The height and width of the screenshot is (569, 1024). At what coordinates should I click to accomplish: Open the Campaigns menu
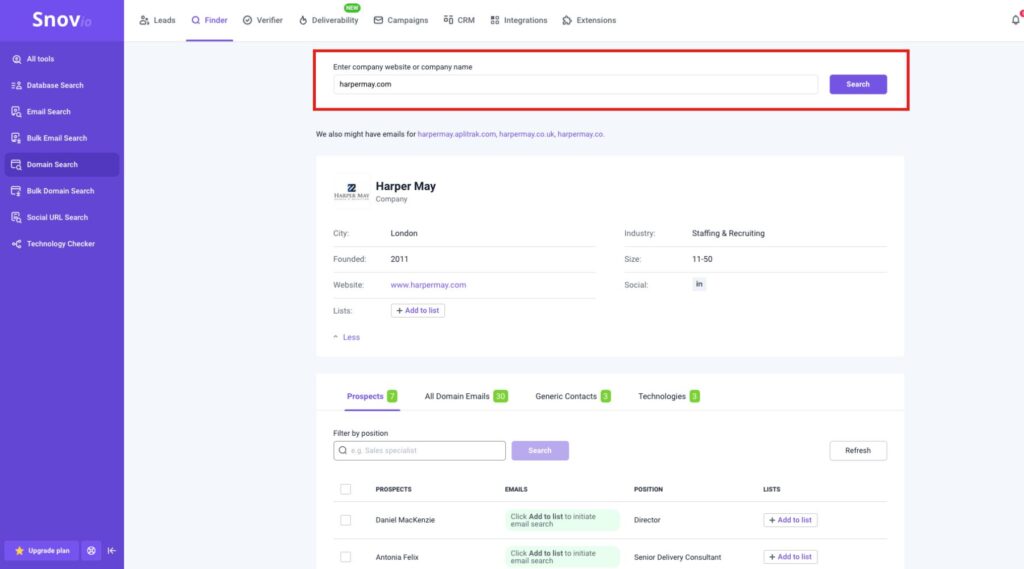[x=401, y=20]
